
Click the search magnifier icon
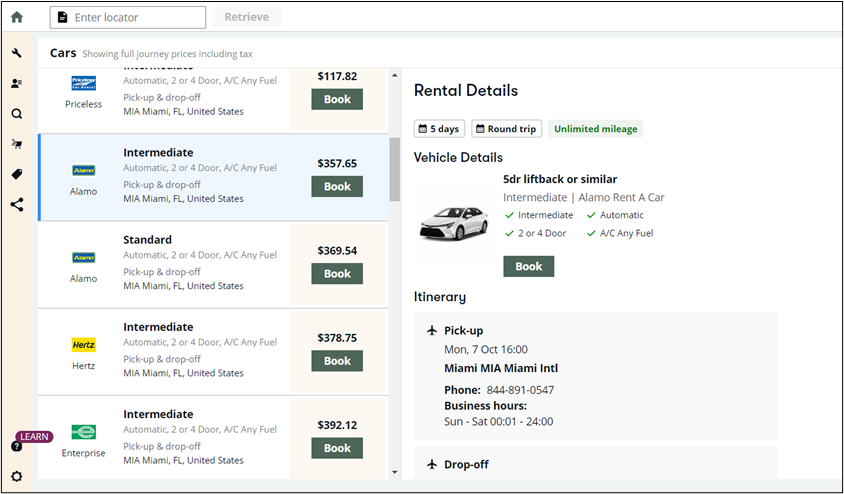17,114
